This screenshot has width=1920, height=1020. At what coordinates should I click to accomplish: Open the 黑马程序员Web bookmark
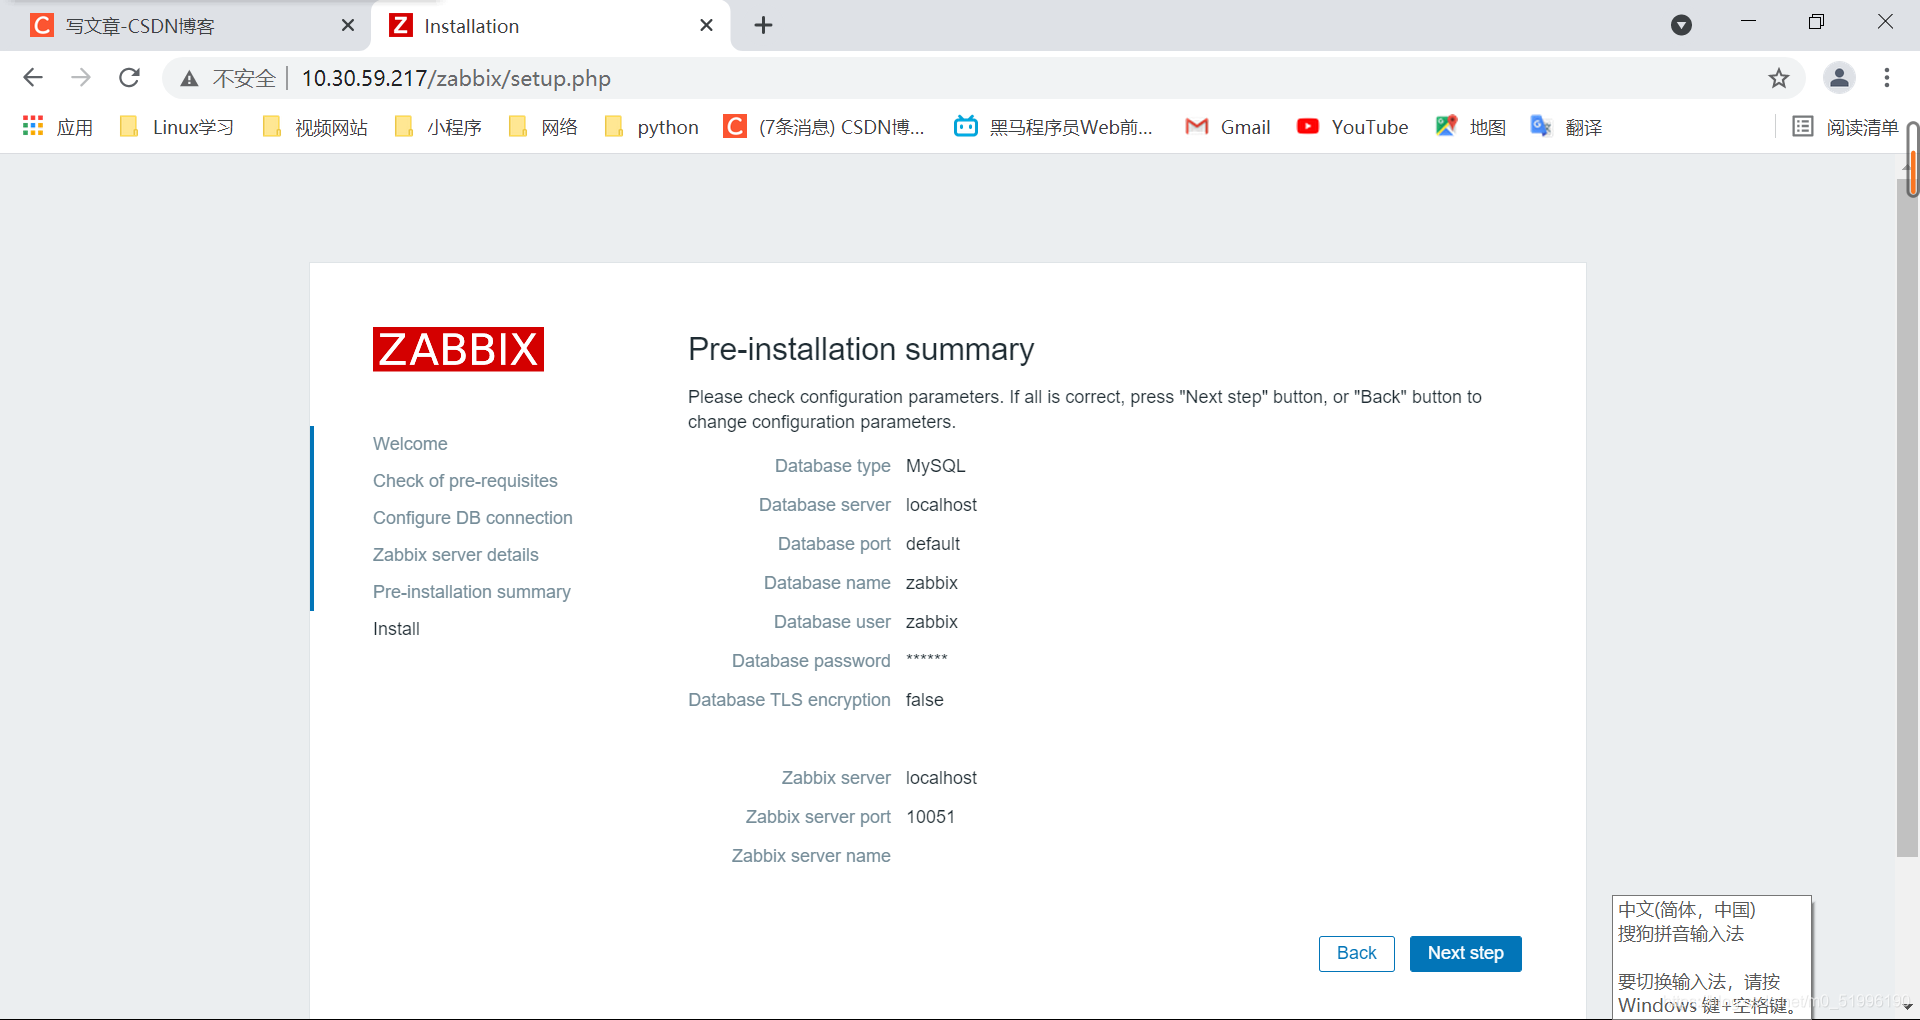click(x=1053, y=127)
